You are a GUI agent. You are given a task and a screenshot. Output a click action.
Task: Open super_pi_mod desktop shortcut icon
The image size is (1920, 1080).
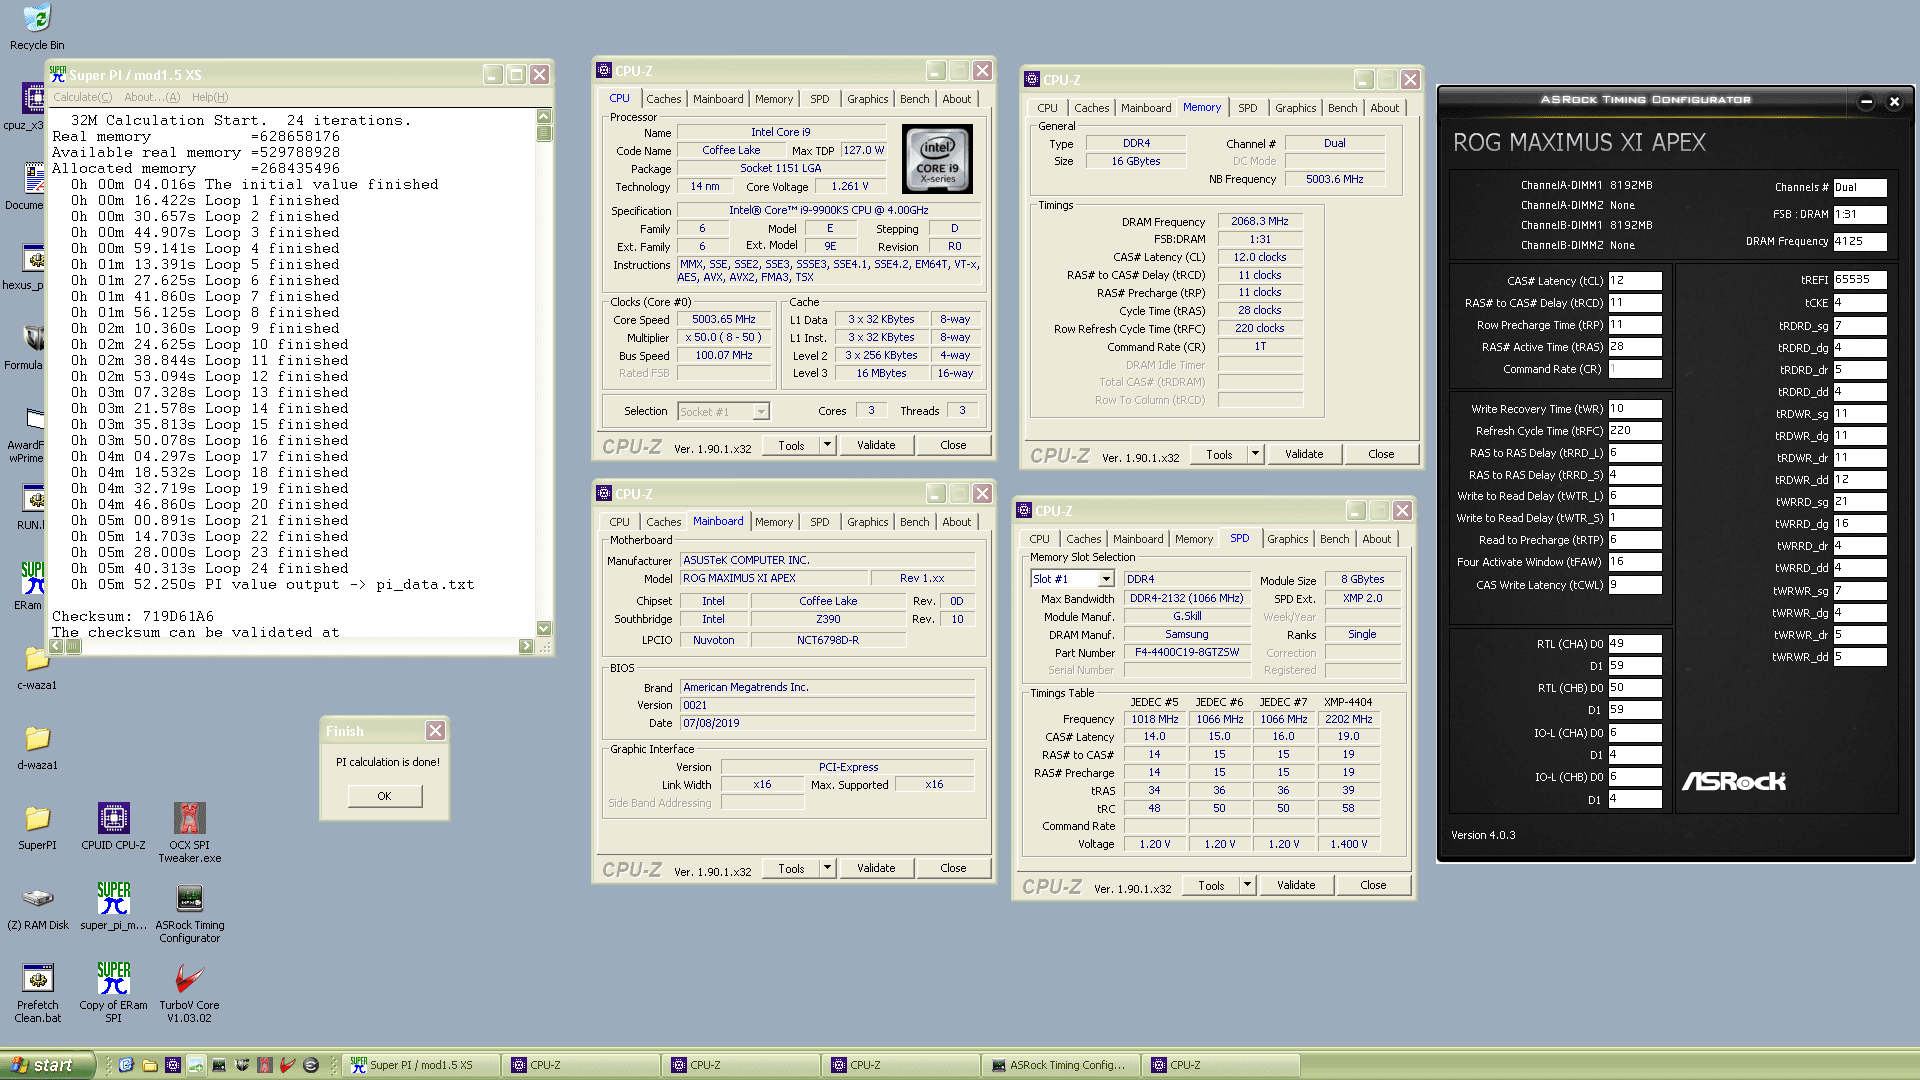point(113,899)
